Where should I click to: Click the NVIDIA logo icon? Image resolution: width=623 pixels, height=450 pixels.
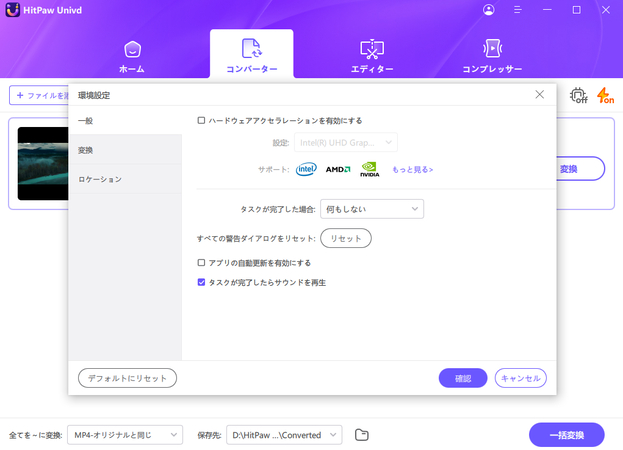(x=370, y=169)
